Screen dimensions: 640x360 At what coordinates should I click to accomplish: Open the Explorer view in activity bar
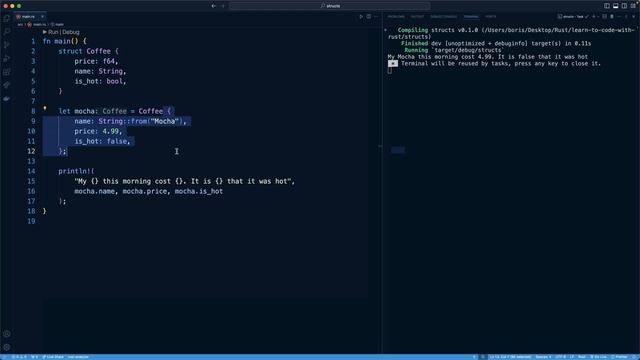click(7, 18)
